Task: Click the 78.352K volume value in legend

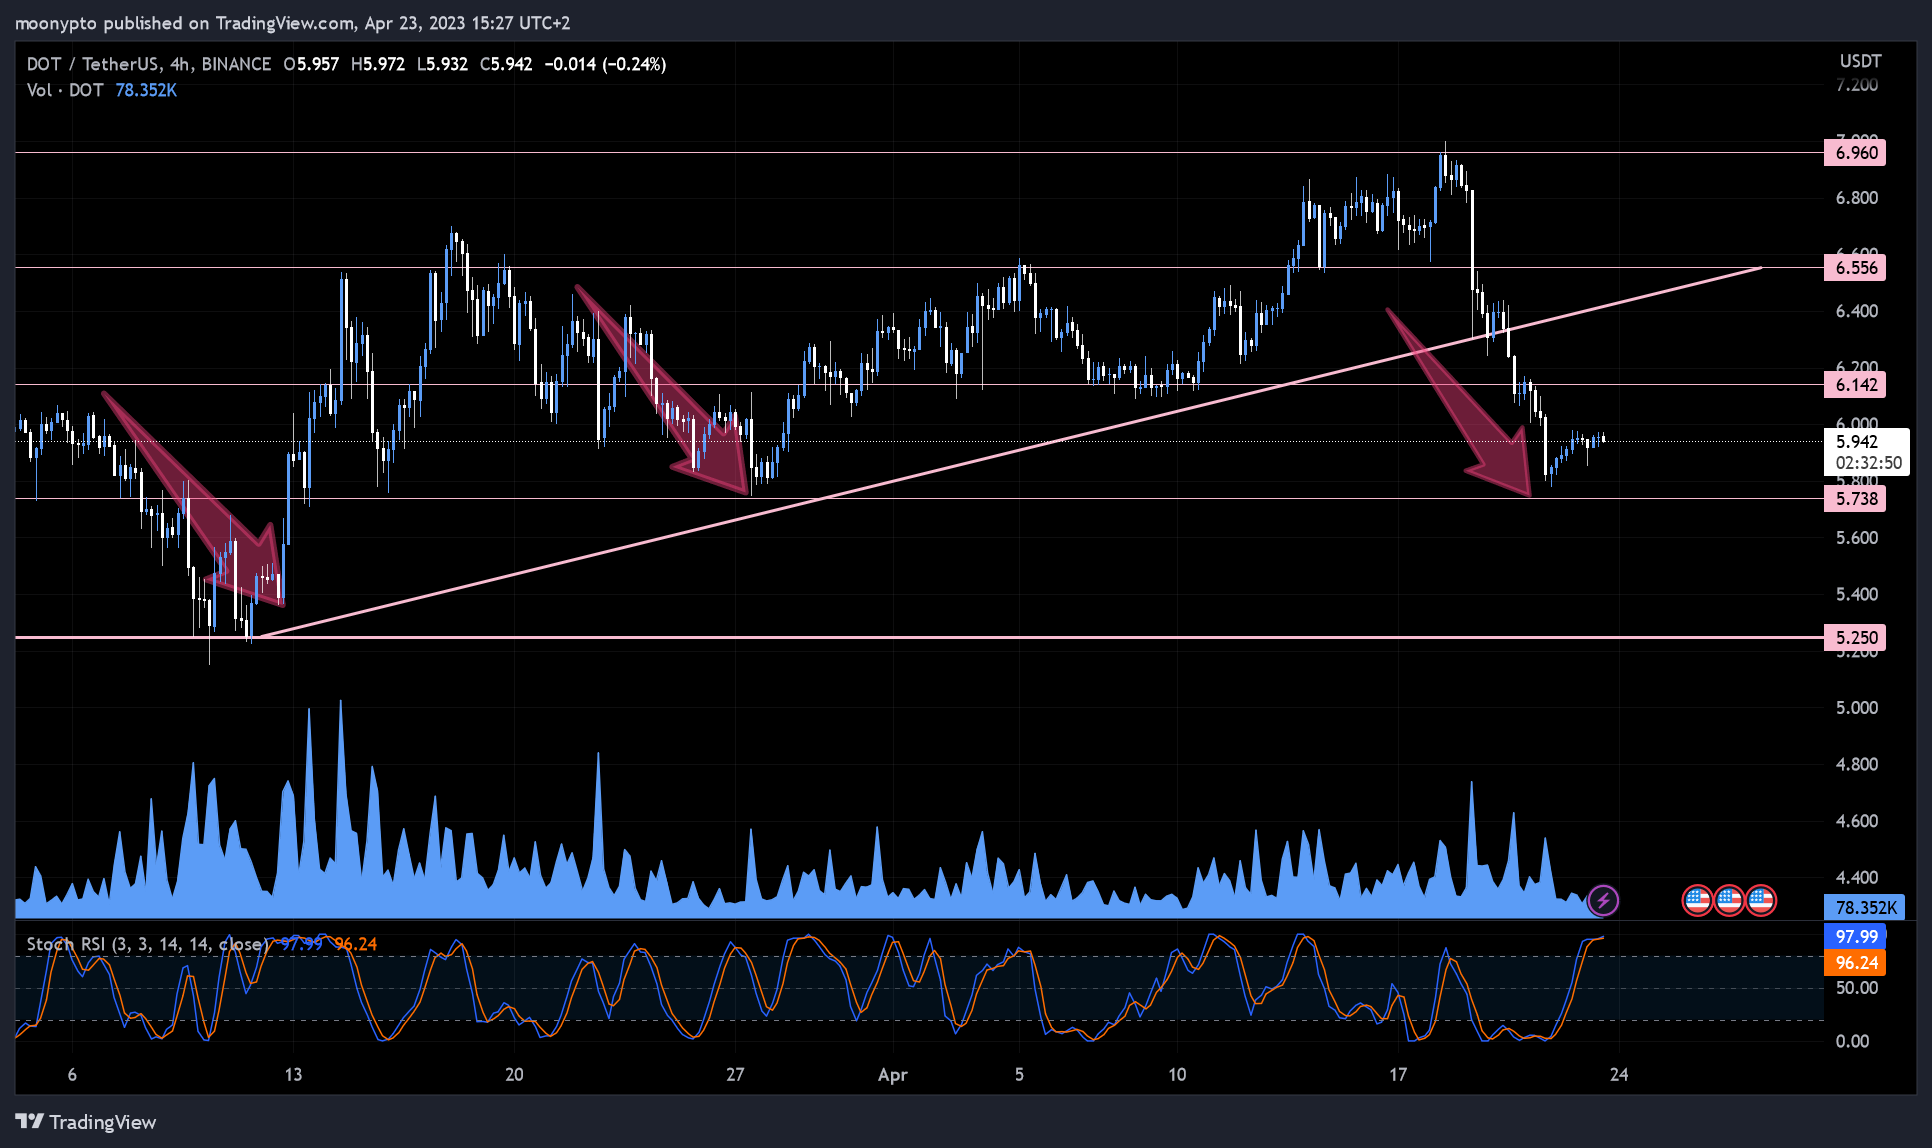Action: click(x=146, y=90)
